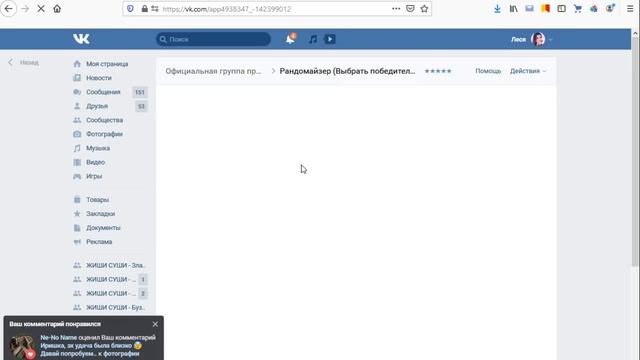The width and height of the screenshot is (640, 360).
Task: Open the downloads arrow in browser toolbar
Action: [x=497, y=9]
